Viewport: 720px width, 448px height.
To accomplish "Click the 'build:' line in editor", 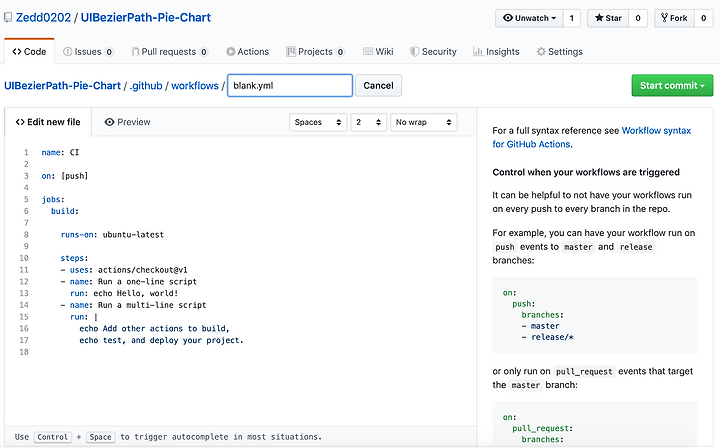I will click(65, 211).
